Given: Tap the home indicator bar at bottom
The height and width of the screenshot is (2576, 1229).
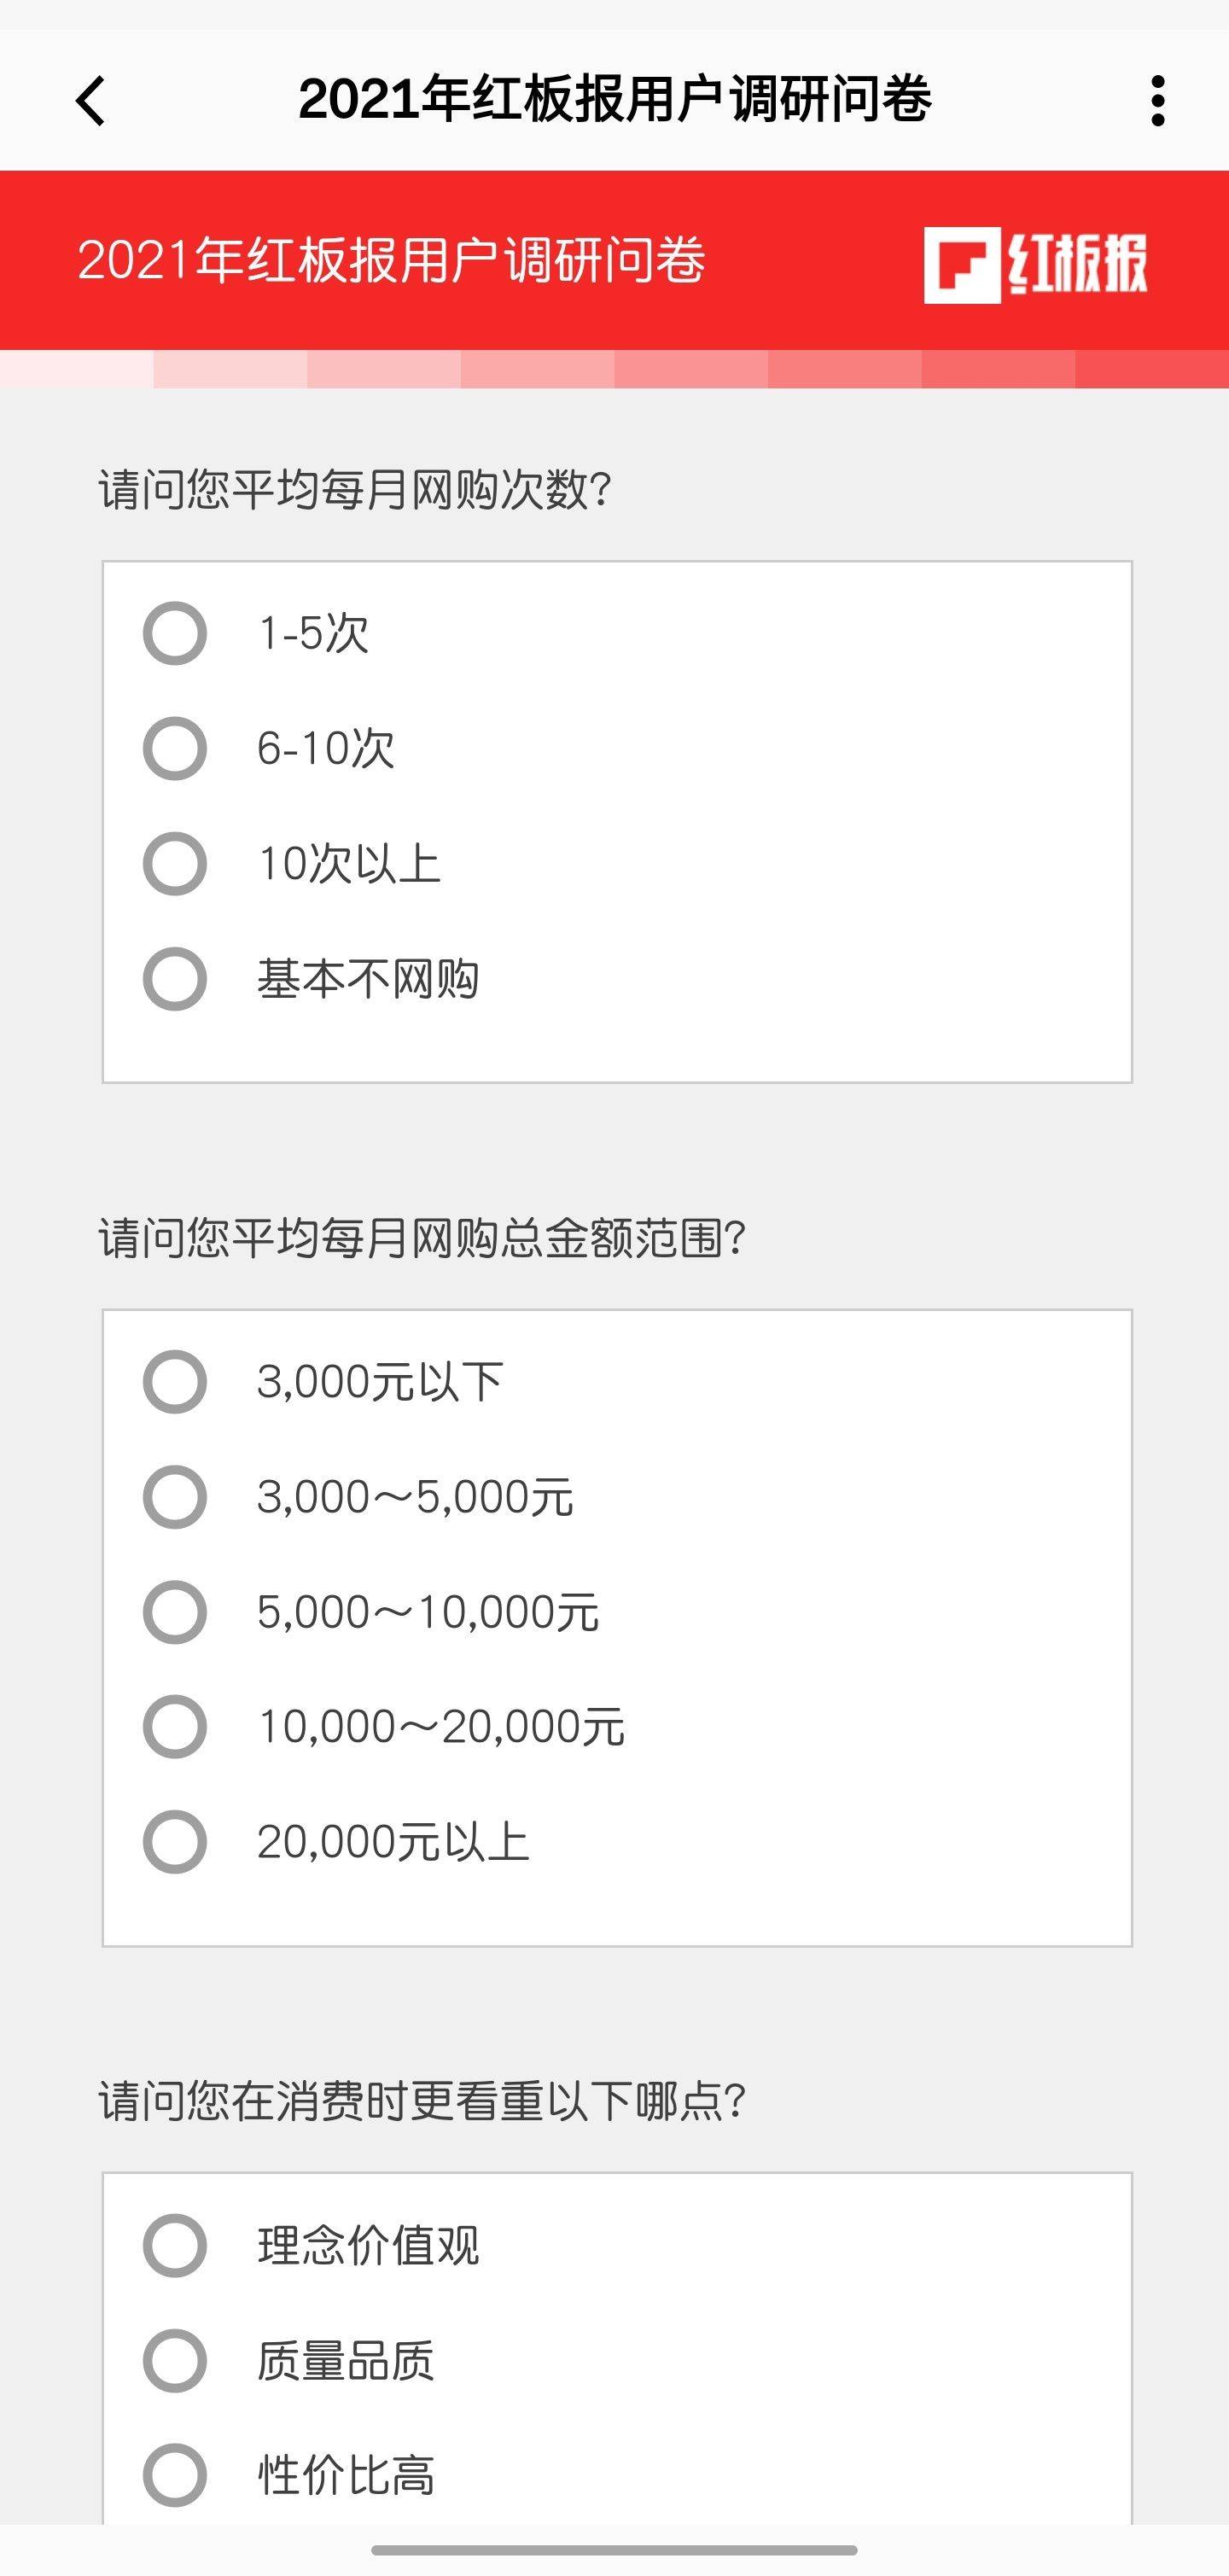Looking at the screenshot, I should 614,2550.
